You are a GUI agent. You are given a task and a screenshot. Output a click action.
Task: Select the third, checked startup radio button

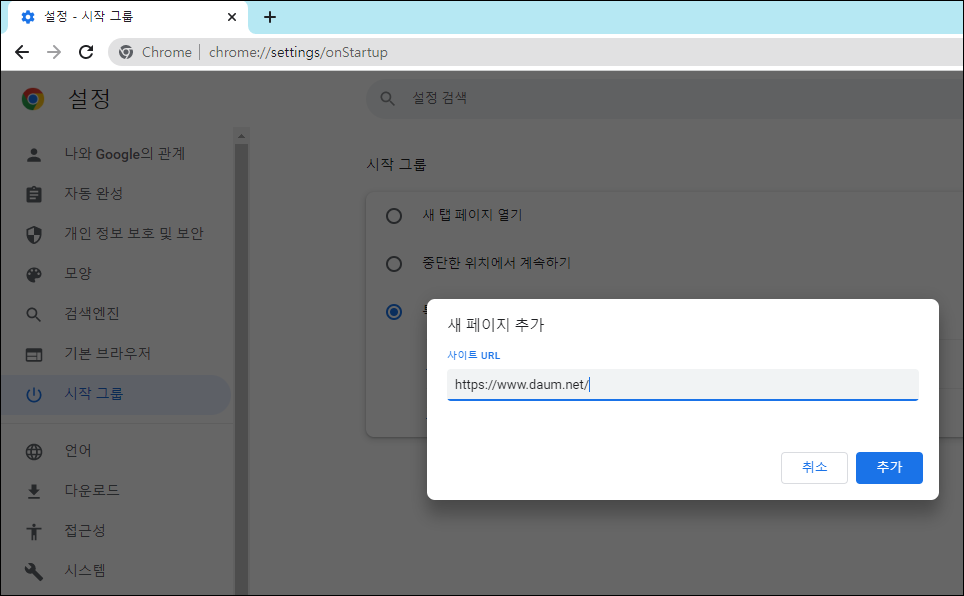tap(394, 312)
